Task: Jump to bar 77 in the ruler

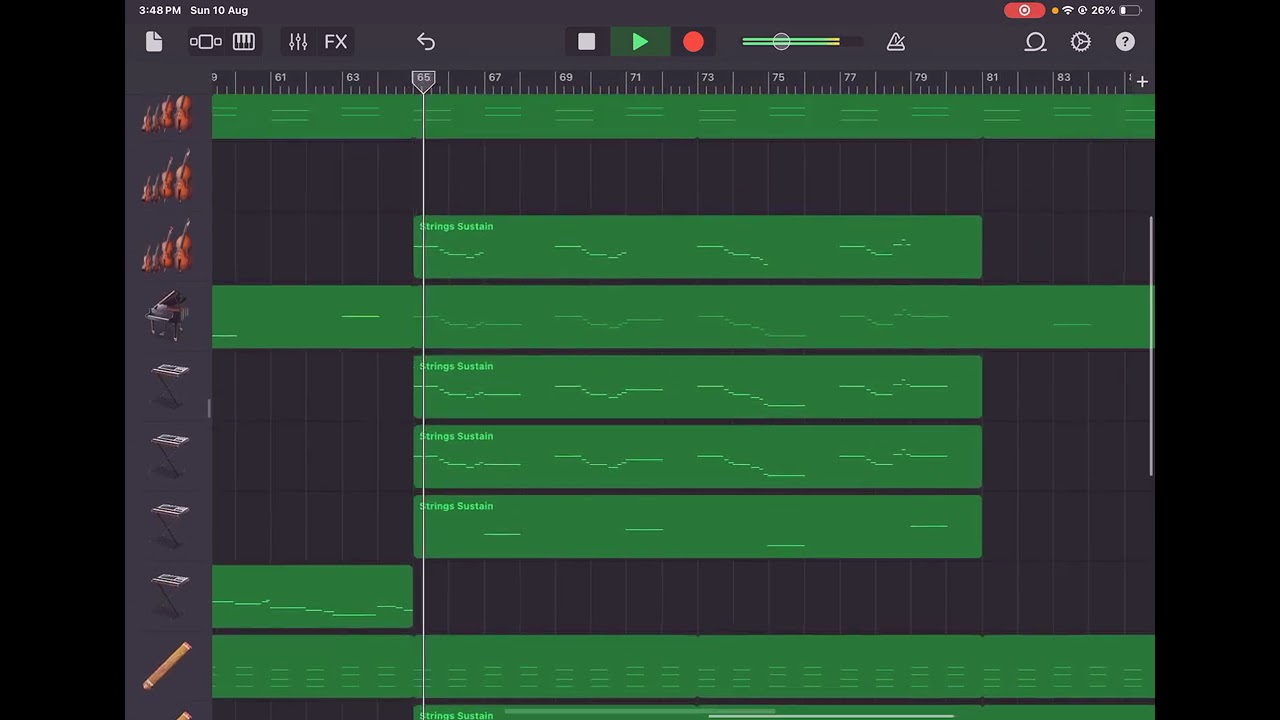Action: tap(849, 78)
